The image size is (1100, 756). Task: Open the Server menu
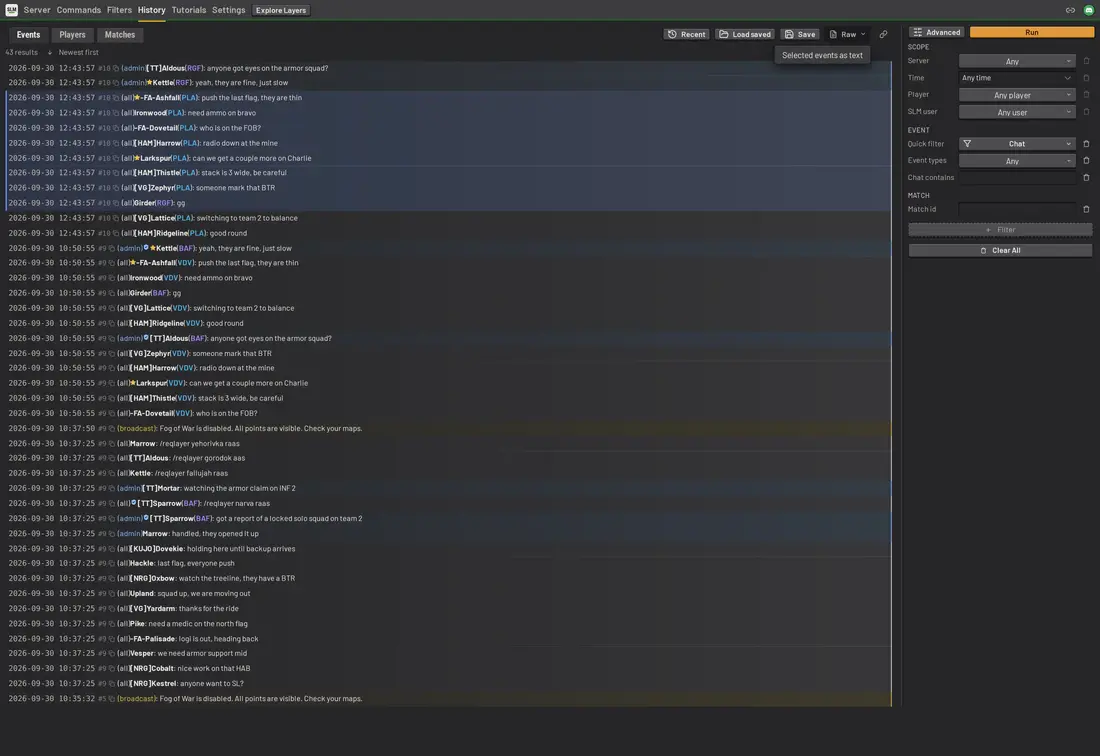point(36,10)
